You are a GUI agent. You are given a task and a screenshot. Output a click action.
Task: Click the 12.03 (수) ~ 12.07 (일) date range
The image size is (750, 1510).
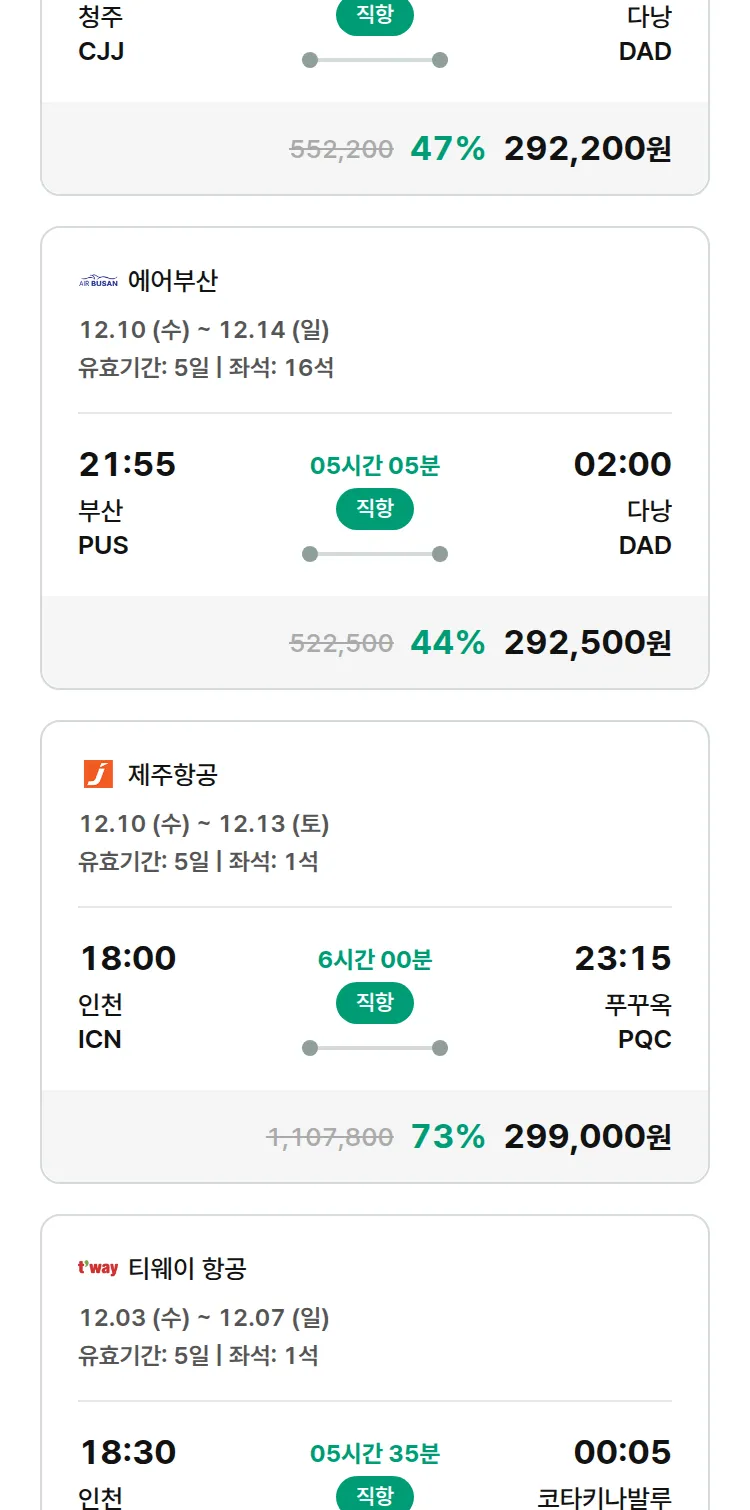point(204,1318)
